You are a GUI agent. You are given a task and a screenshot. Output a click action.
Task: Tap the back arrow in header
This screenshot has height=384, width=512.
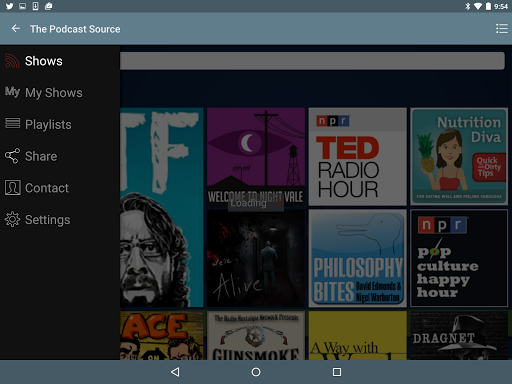pos(16,29)
